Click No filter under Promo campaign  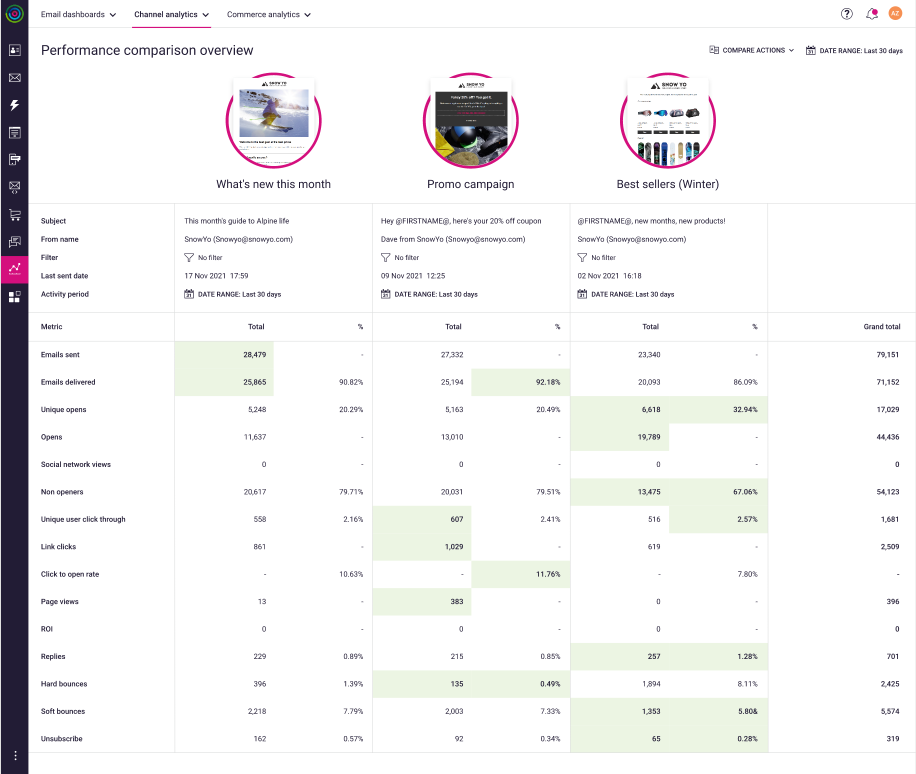[x=405, y=257]
